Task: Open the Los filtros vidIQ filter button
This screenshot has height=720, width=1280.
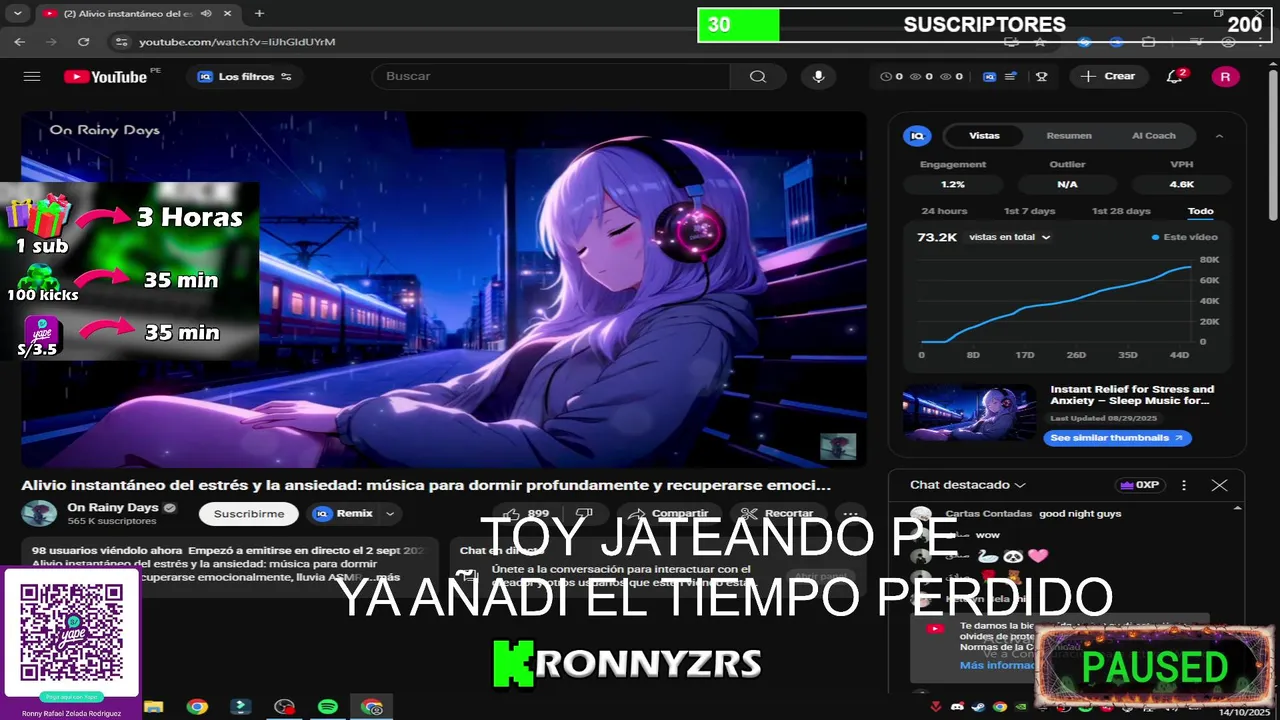Action: 245,77
